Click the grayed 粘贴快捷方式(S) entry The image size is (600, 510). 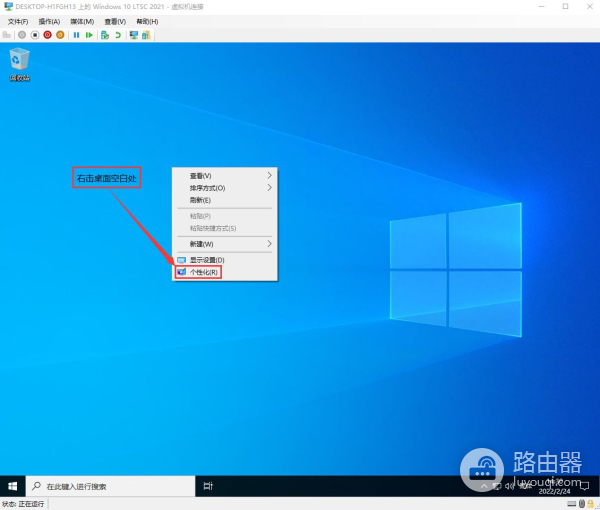[x=225, y=228]
